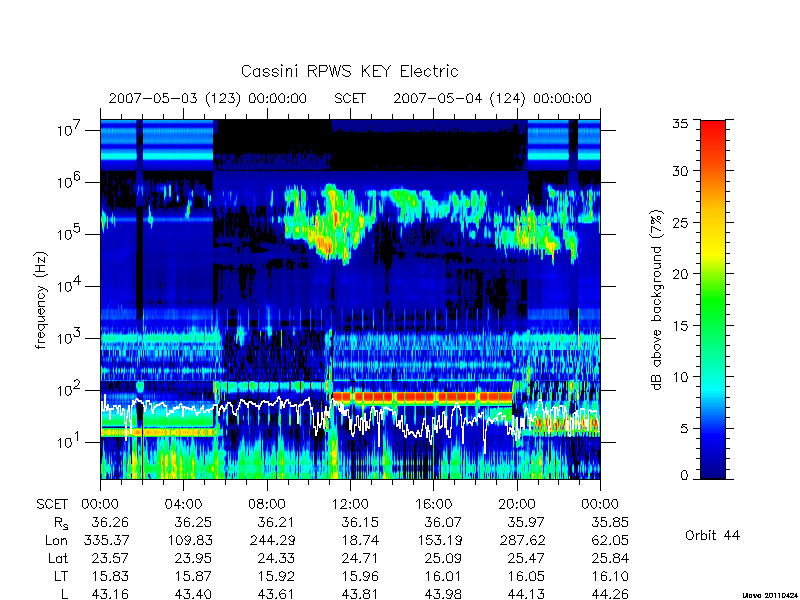Click the LT value "16.01"
The height and width of the screenshot is (600, 800).
coord(443,577)
